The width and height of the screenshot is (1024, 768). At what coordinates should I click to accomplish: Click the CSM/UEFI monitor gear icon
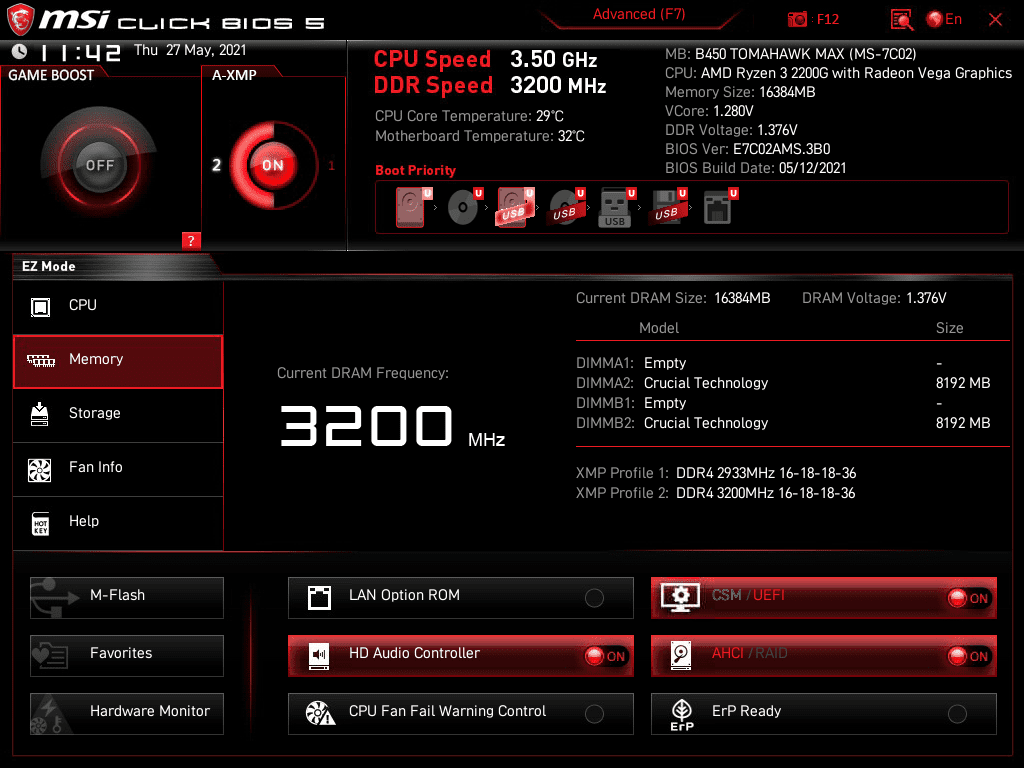(680, 597)
